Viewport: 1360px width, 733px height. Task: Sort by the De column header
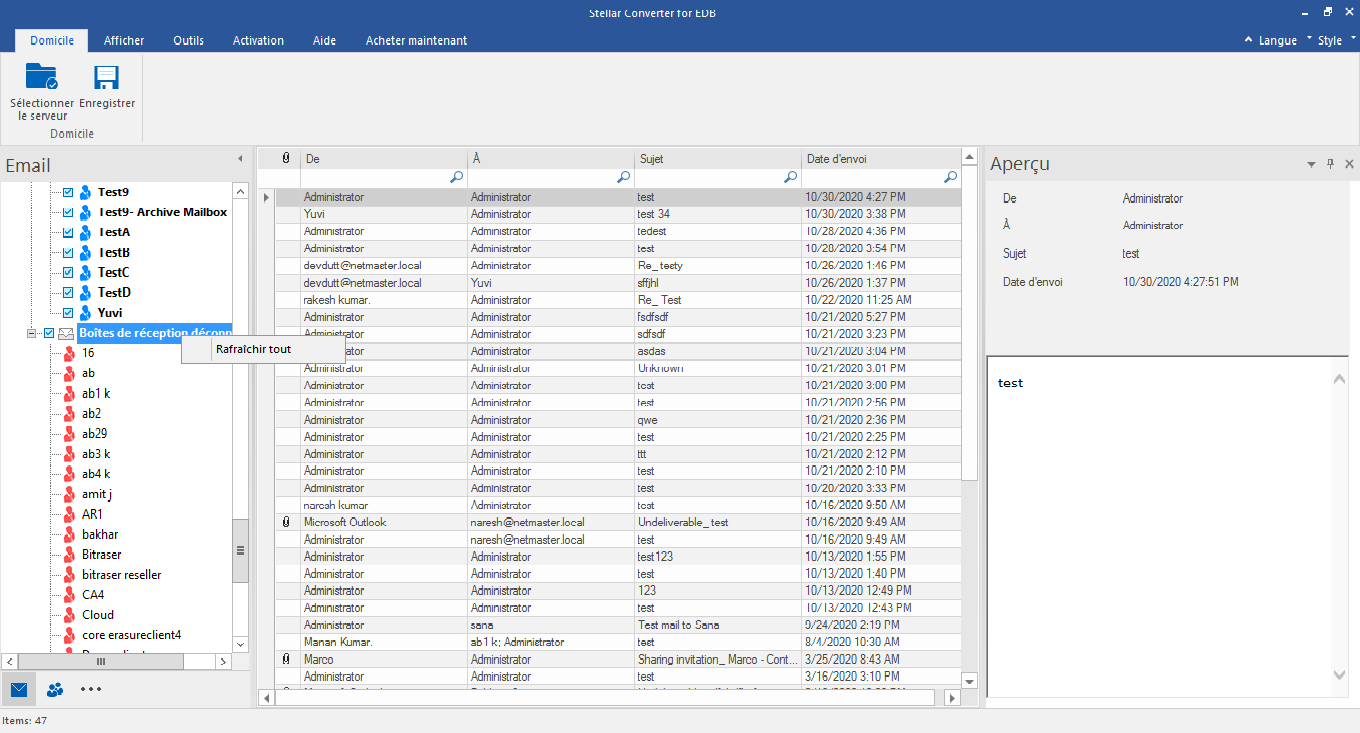(x=383, y=158)
